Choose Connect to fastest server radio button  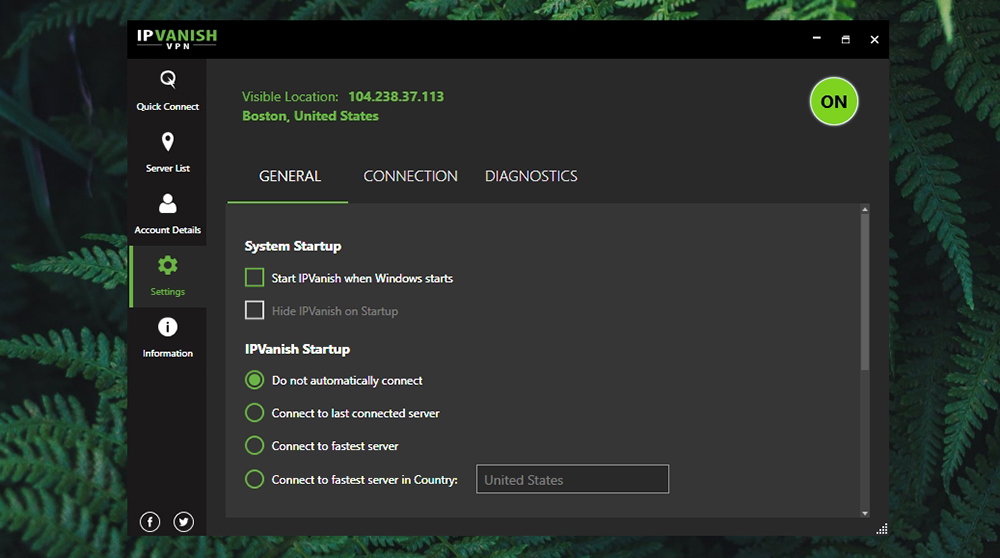point(254,445)
